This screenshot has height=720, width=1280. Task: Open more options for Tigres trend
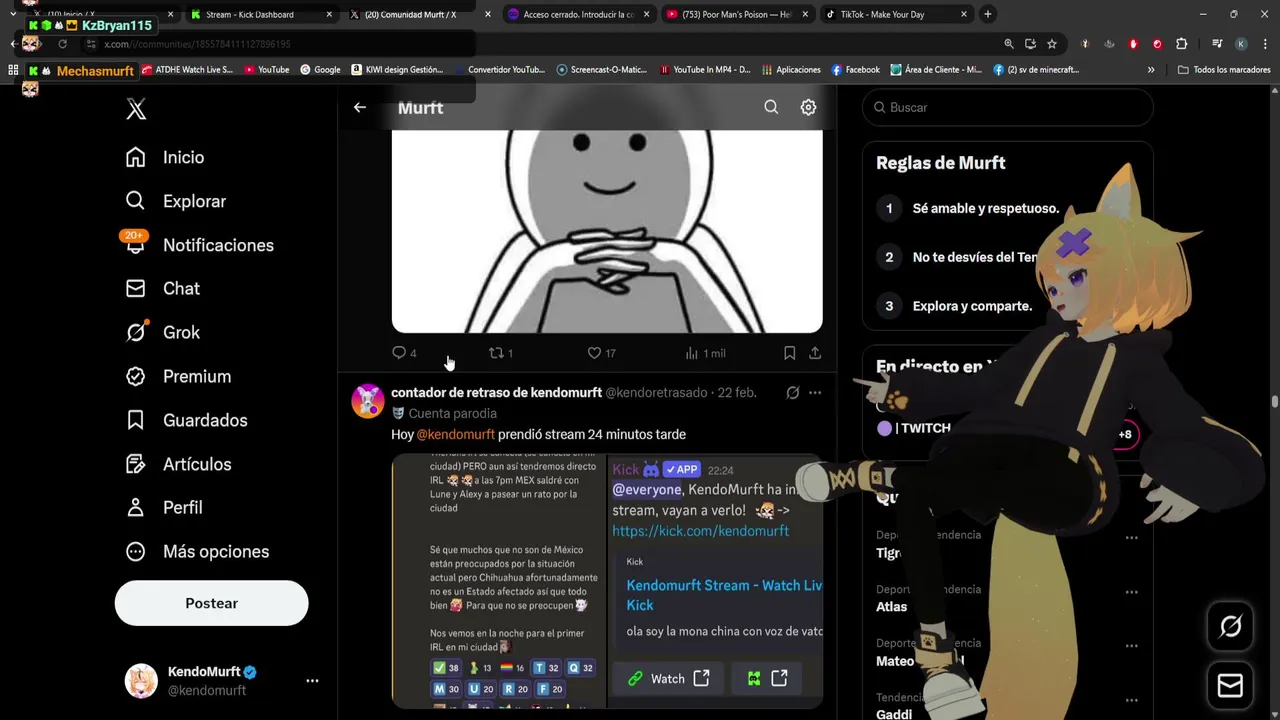pos(1131,537)
